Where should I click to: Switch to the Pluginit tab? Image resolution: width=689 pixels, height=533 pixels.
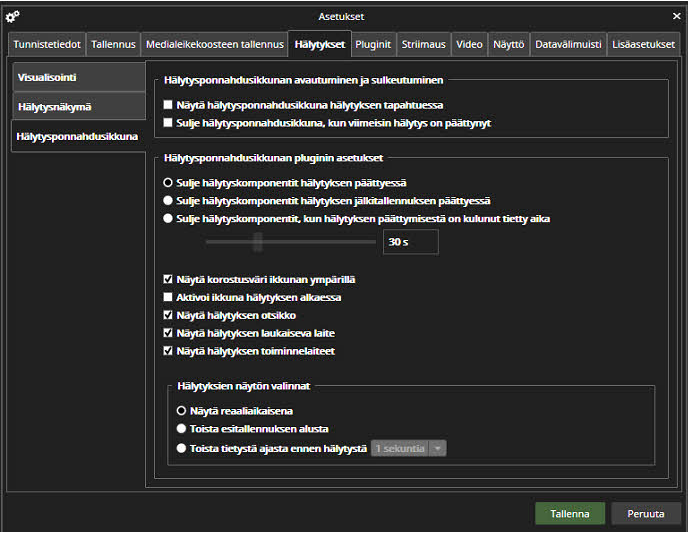[x=373, y=44]
